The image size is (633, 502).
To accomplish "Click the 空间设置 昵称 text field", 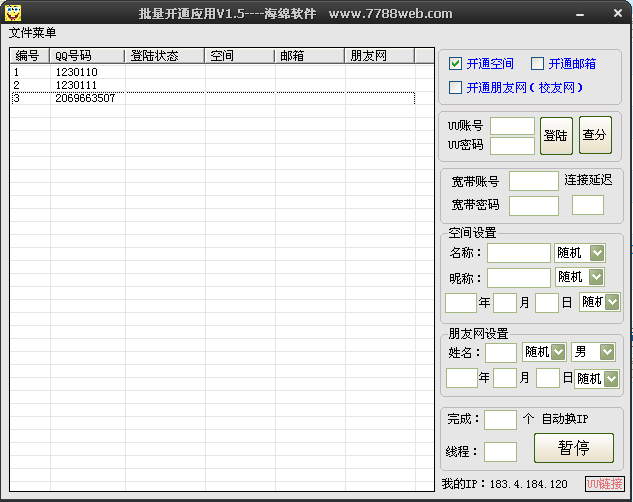I will [x=519, y=278].
